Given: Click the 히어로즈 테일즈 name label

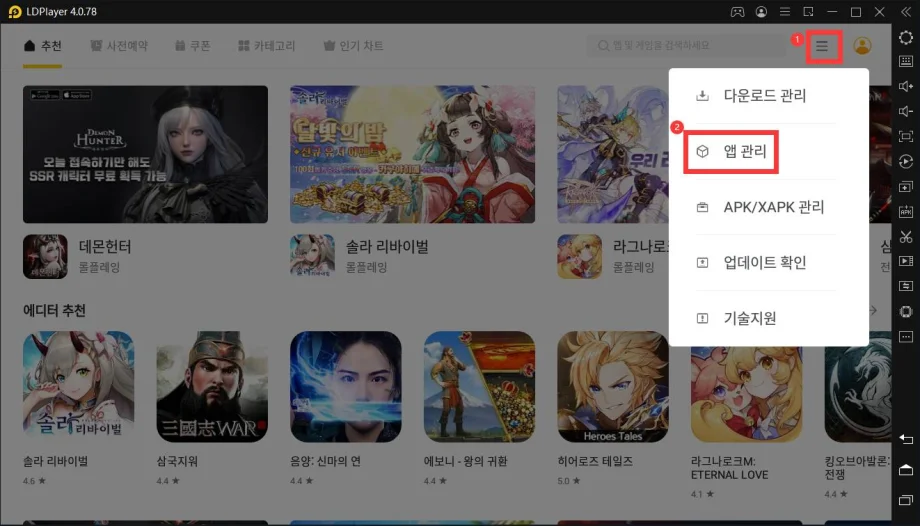Looking at the screenshot, I should coord(595,461).
